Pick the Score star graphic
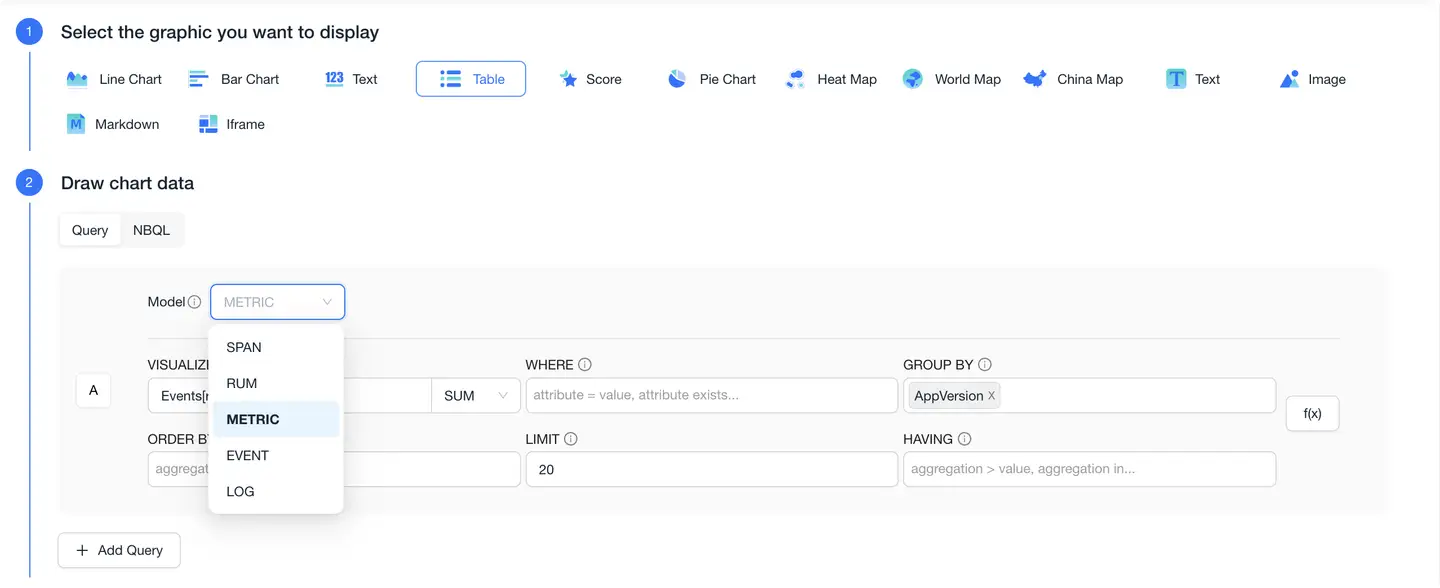Image resolution: width=1440 pixels, height=588 pixels. coord(590,79)
